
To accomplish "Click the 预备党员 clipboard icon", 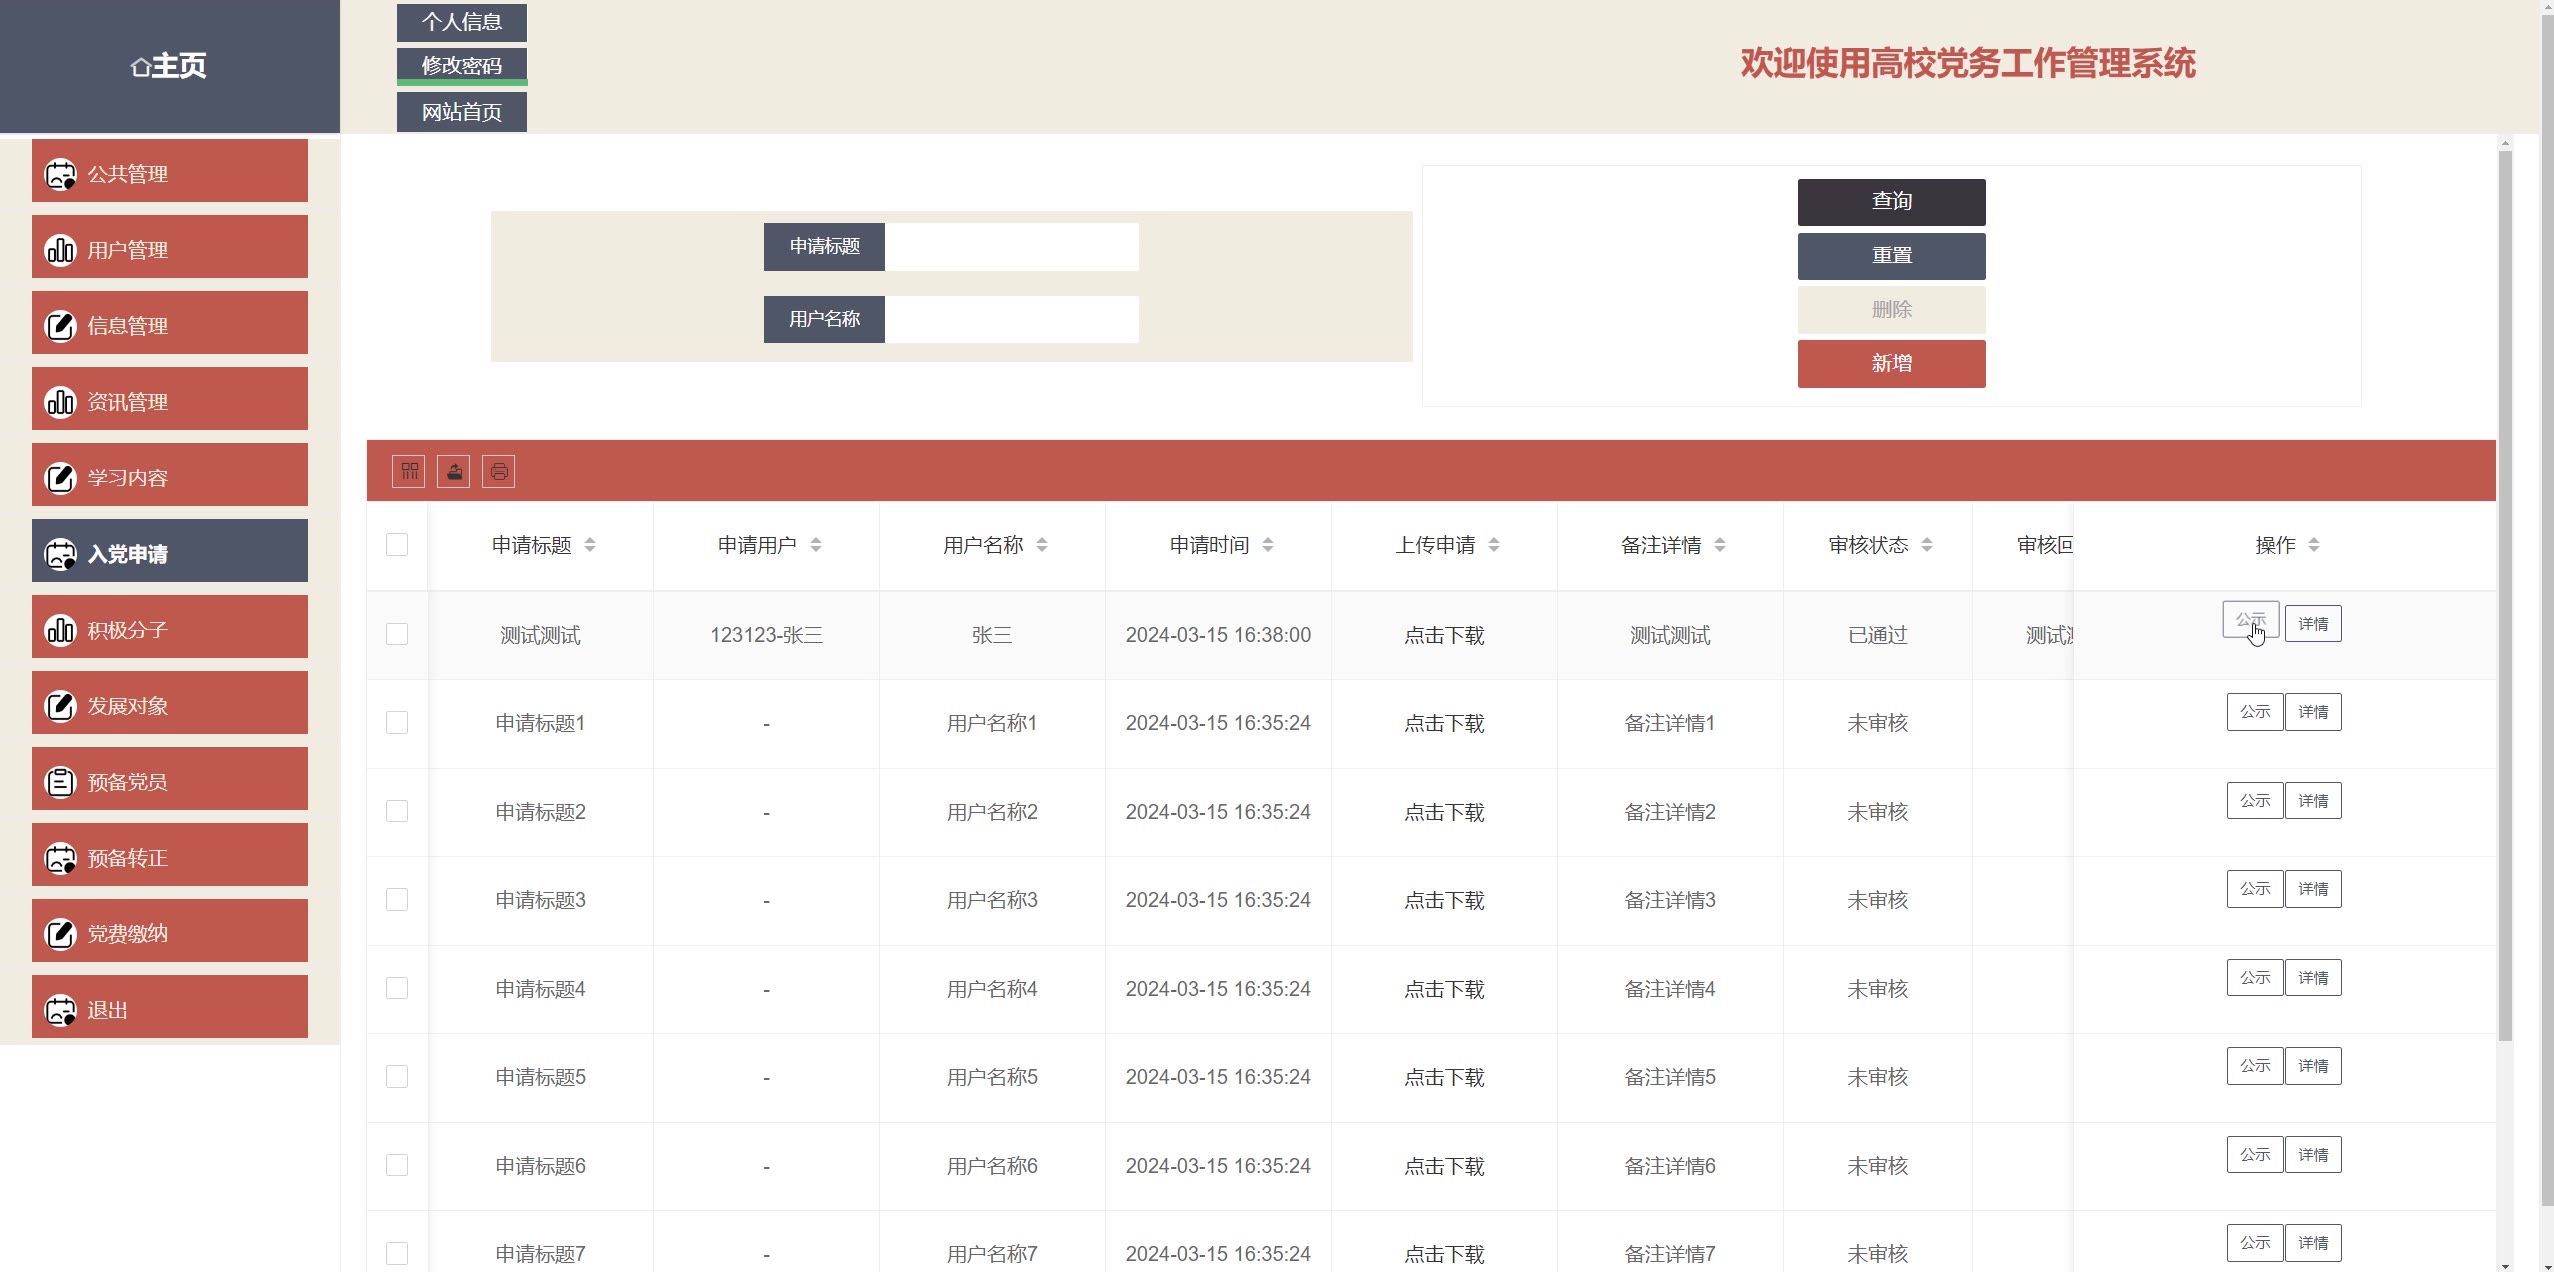I will click(x=60, y=782).
